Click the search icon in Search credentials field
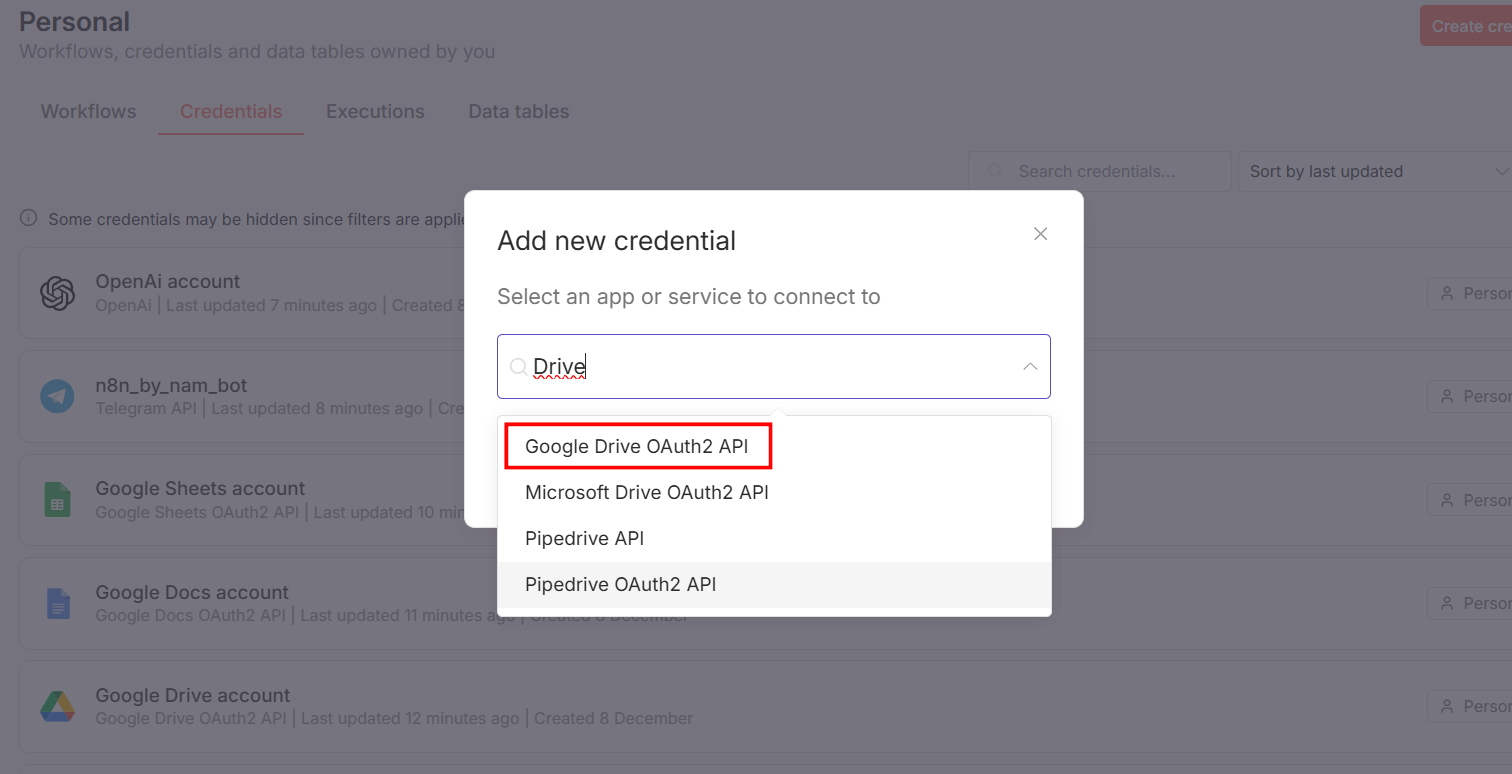Screen dimensions: 1512x774 [994, 171]
